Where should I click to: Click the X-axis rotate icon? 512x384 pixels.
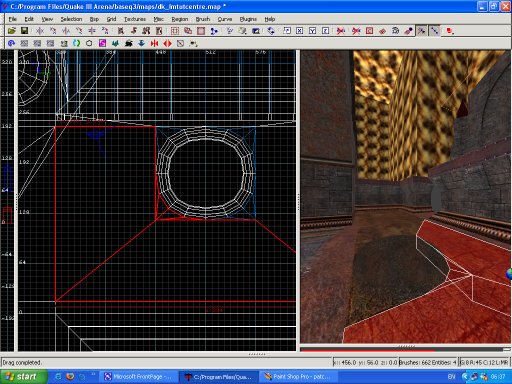(53, 31)
